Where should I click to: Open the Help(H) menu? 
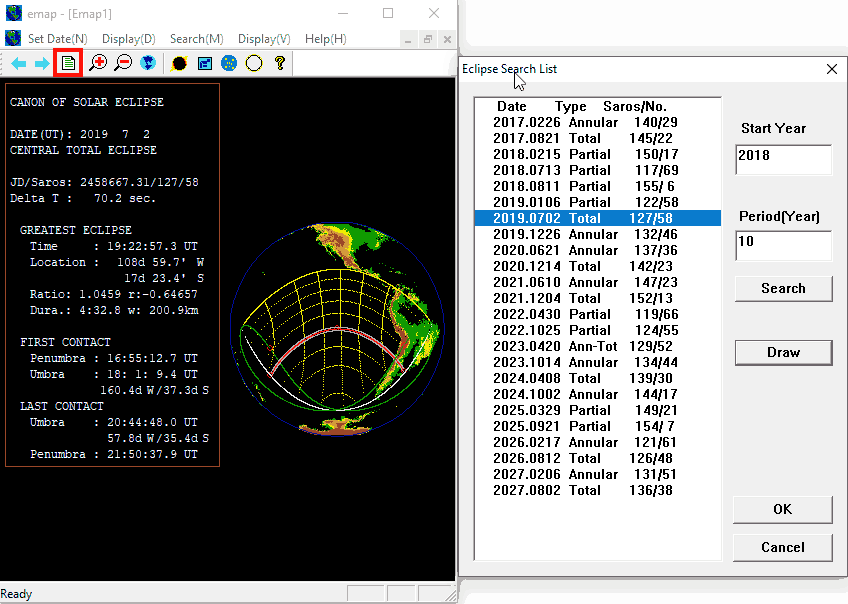pos(326,39)
